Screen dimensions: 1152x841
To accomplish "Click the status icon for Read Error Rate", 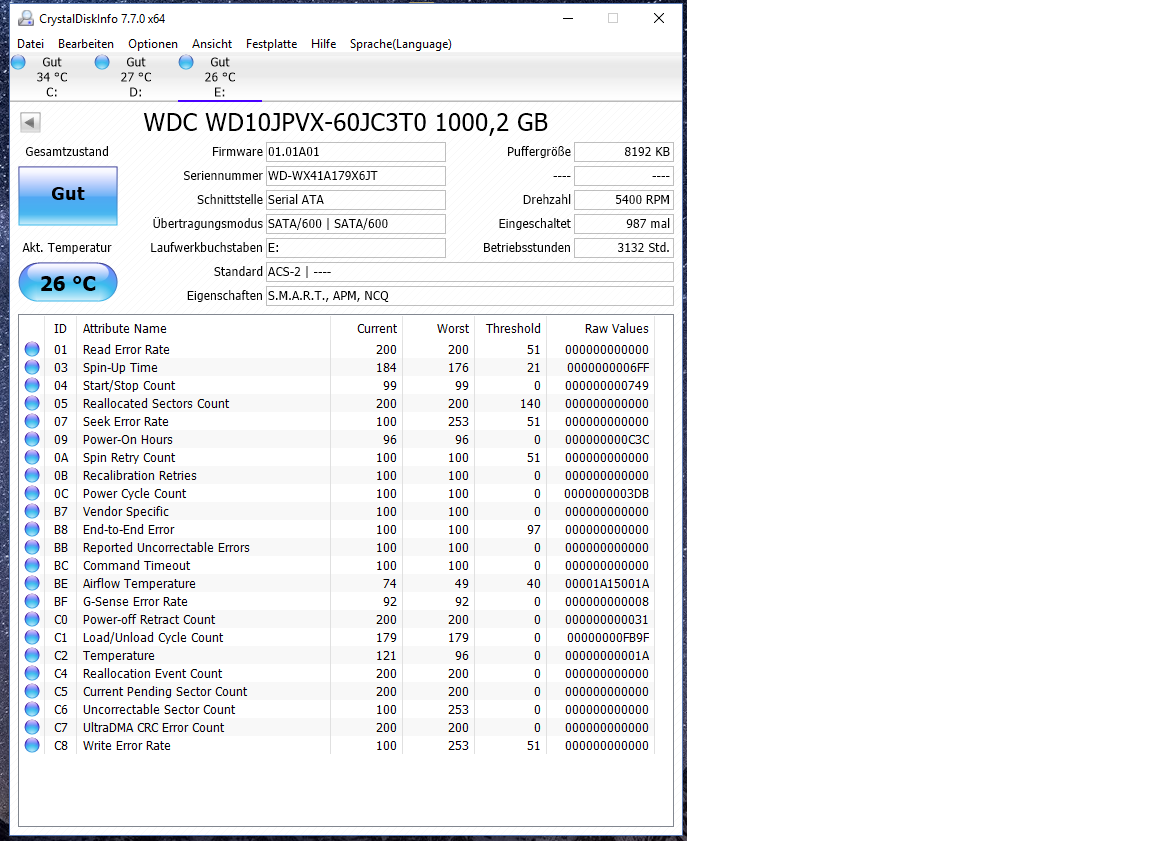I will coord(32,349).
